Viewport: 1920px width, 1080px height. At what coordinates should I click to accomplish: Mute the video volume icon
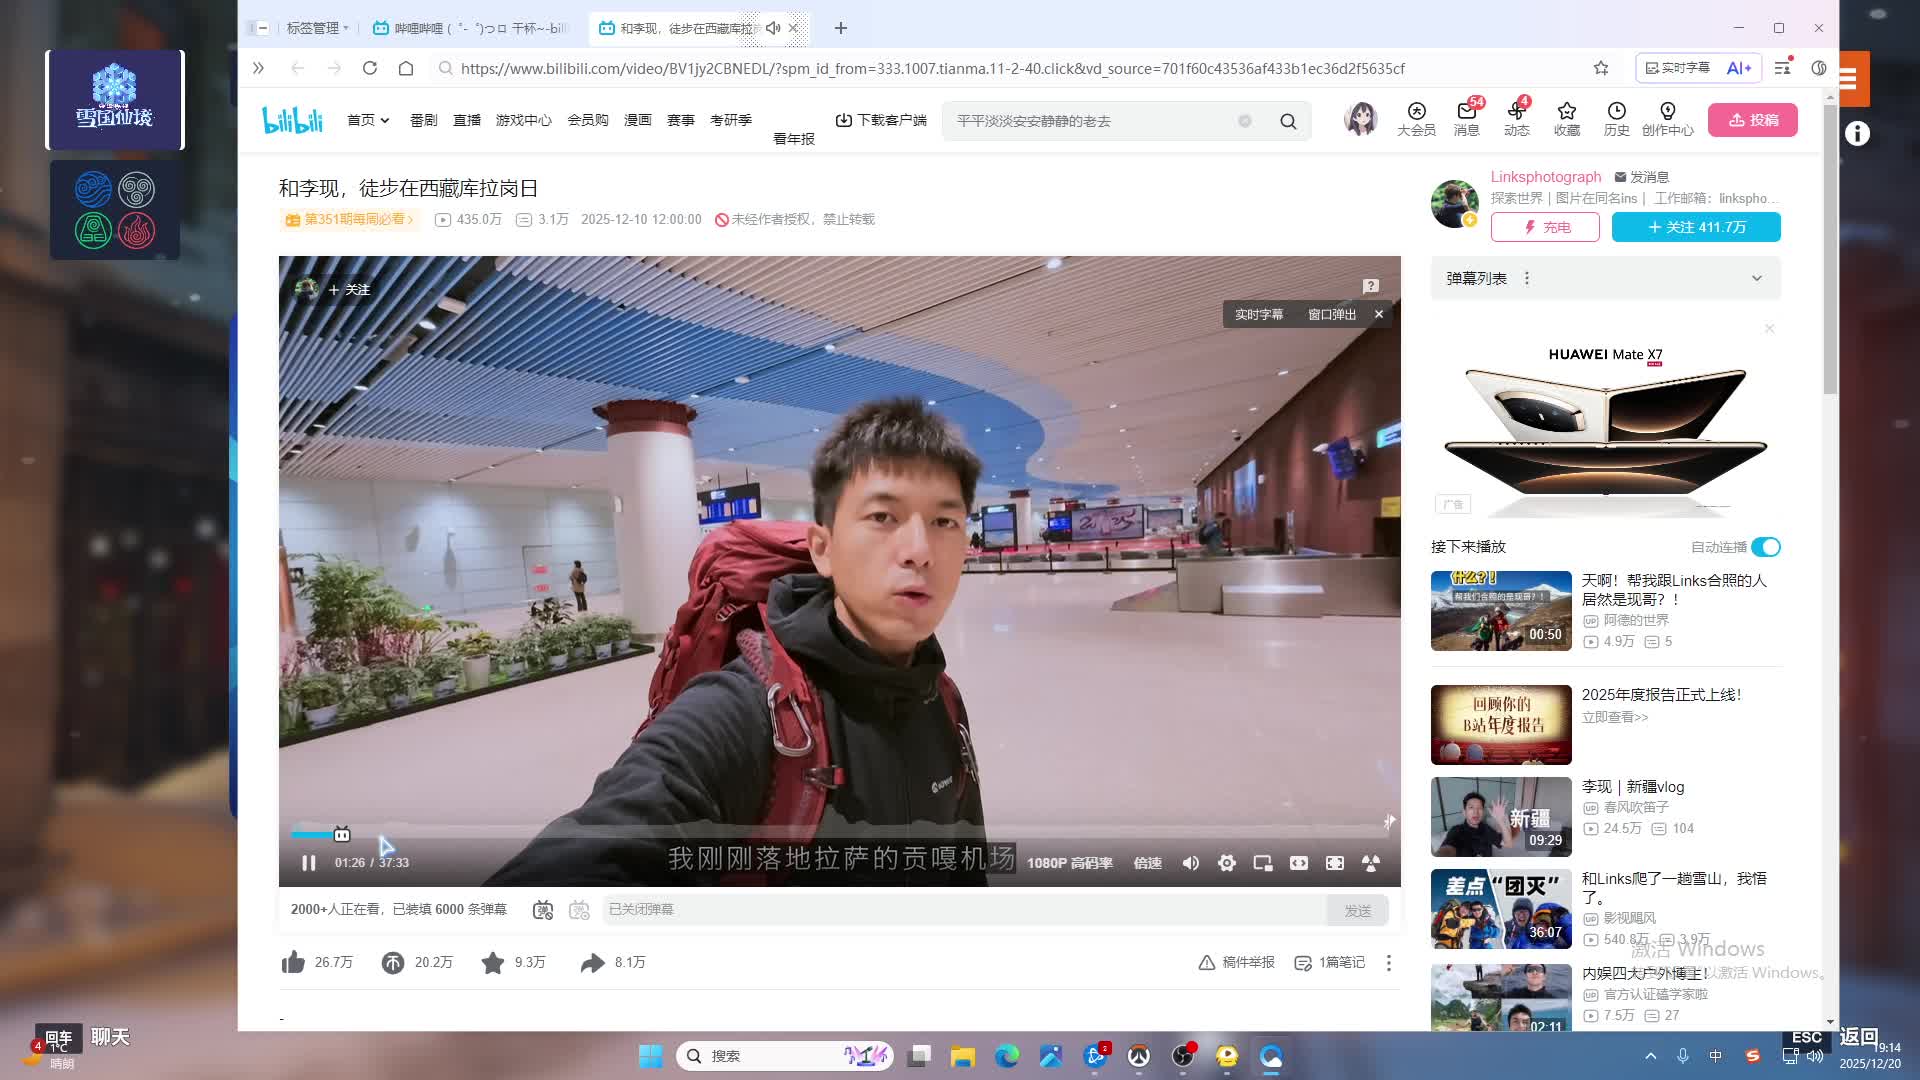1190,863
